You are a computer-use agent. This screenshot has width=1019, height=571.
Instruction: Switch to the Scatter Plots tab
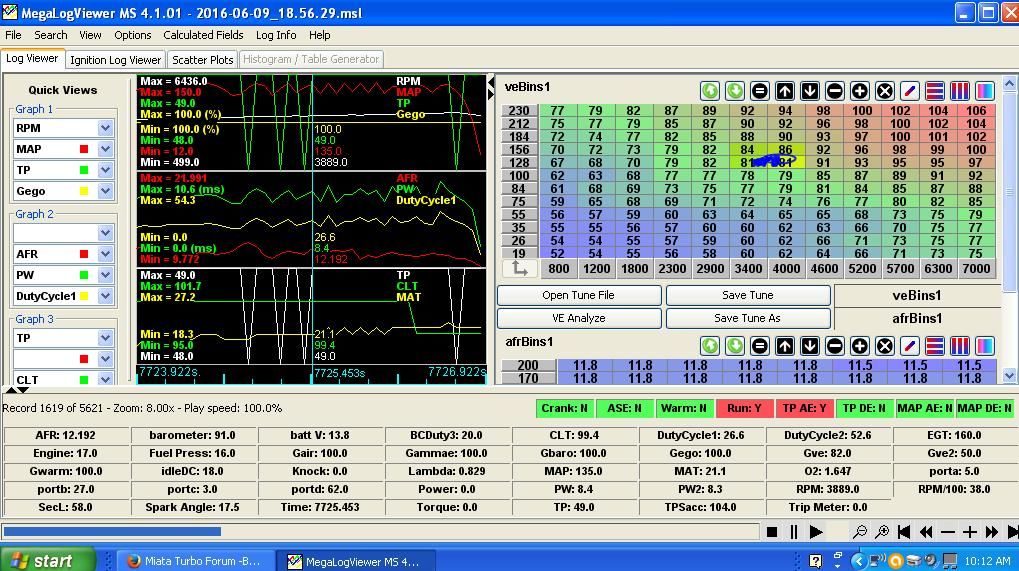pos(202,60)
